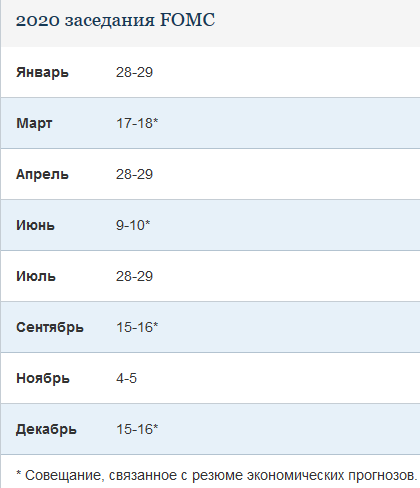This screenshot has height=488, width=420.
Task: Select the Апрель month label
Action: click(x=42, y=174)
